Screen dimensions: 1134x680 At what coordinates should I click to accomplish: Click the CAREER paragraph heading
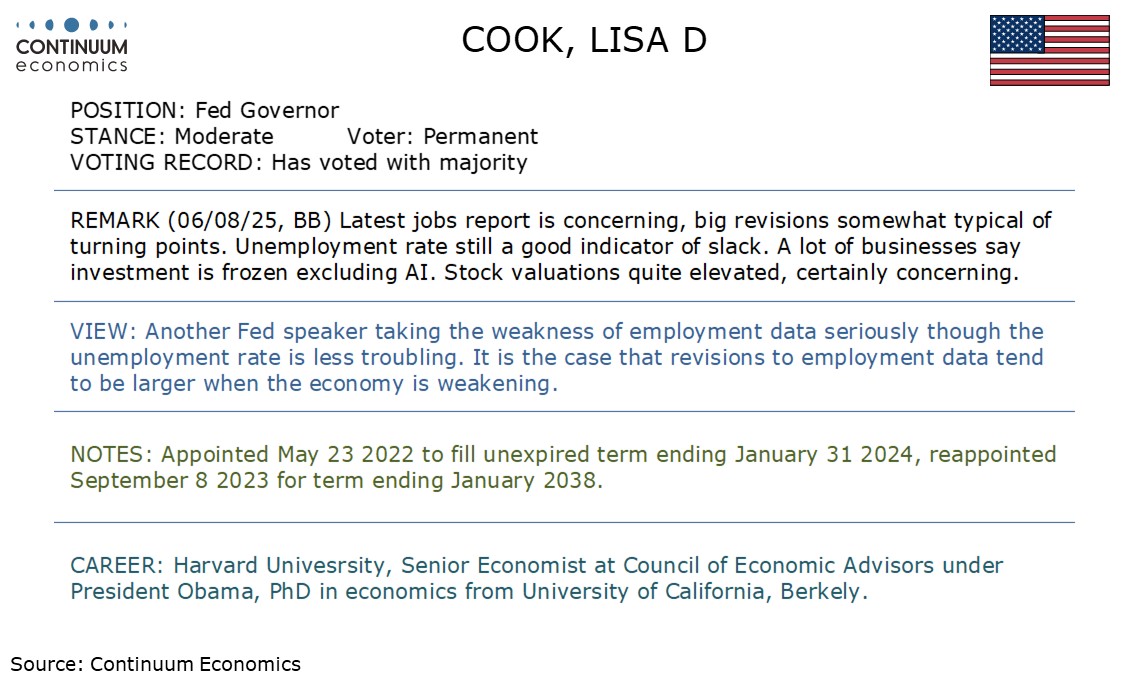pyautogui.click(x=117, y=565)
